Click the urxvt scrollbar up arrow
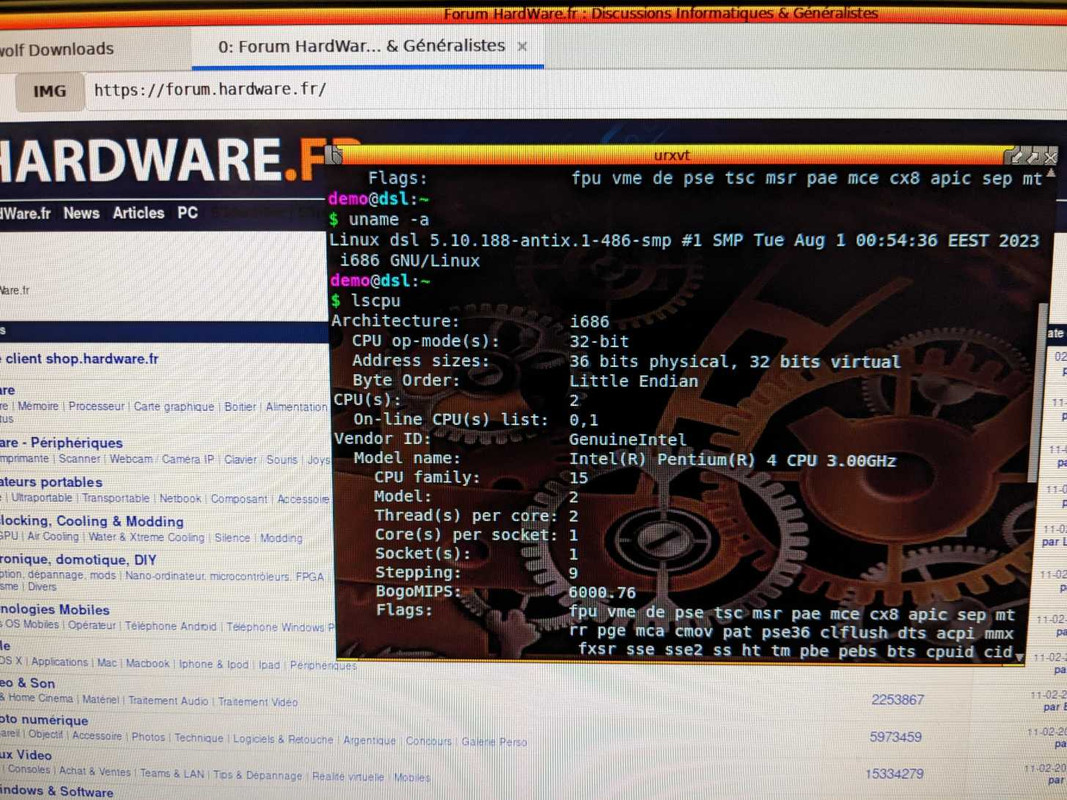1067x800 pixels. tap(1051, 174)
